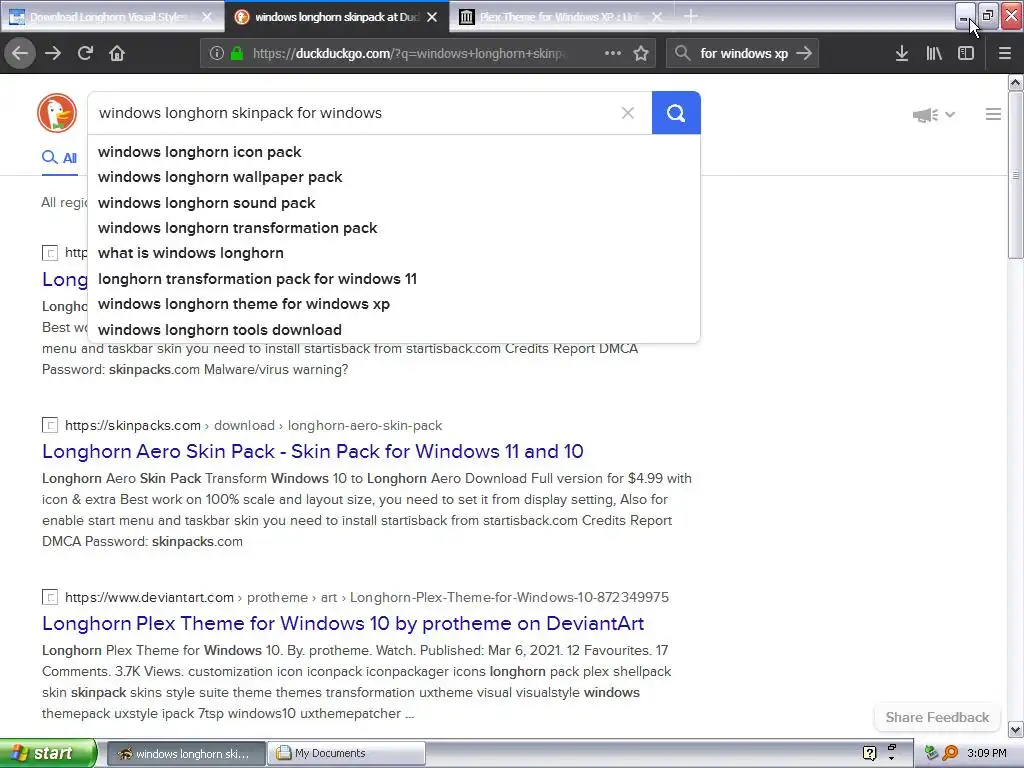Click the deviantart.com result URL
The width and height of the screenshot is (1024, 768).
tap(367, 598)
